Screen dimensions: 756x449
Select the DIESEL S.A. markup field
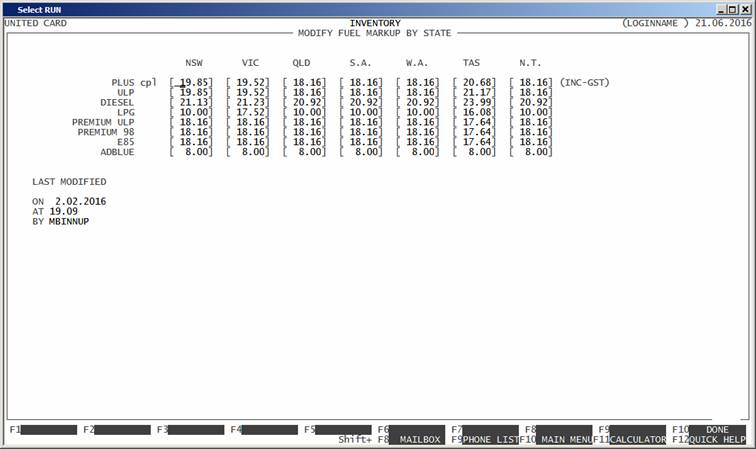(361, 102)
